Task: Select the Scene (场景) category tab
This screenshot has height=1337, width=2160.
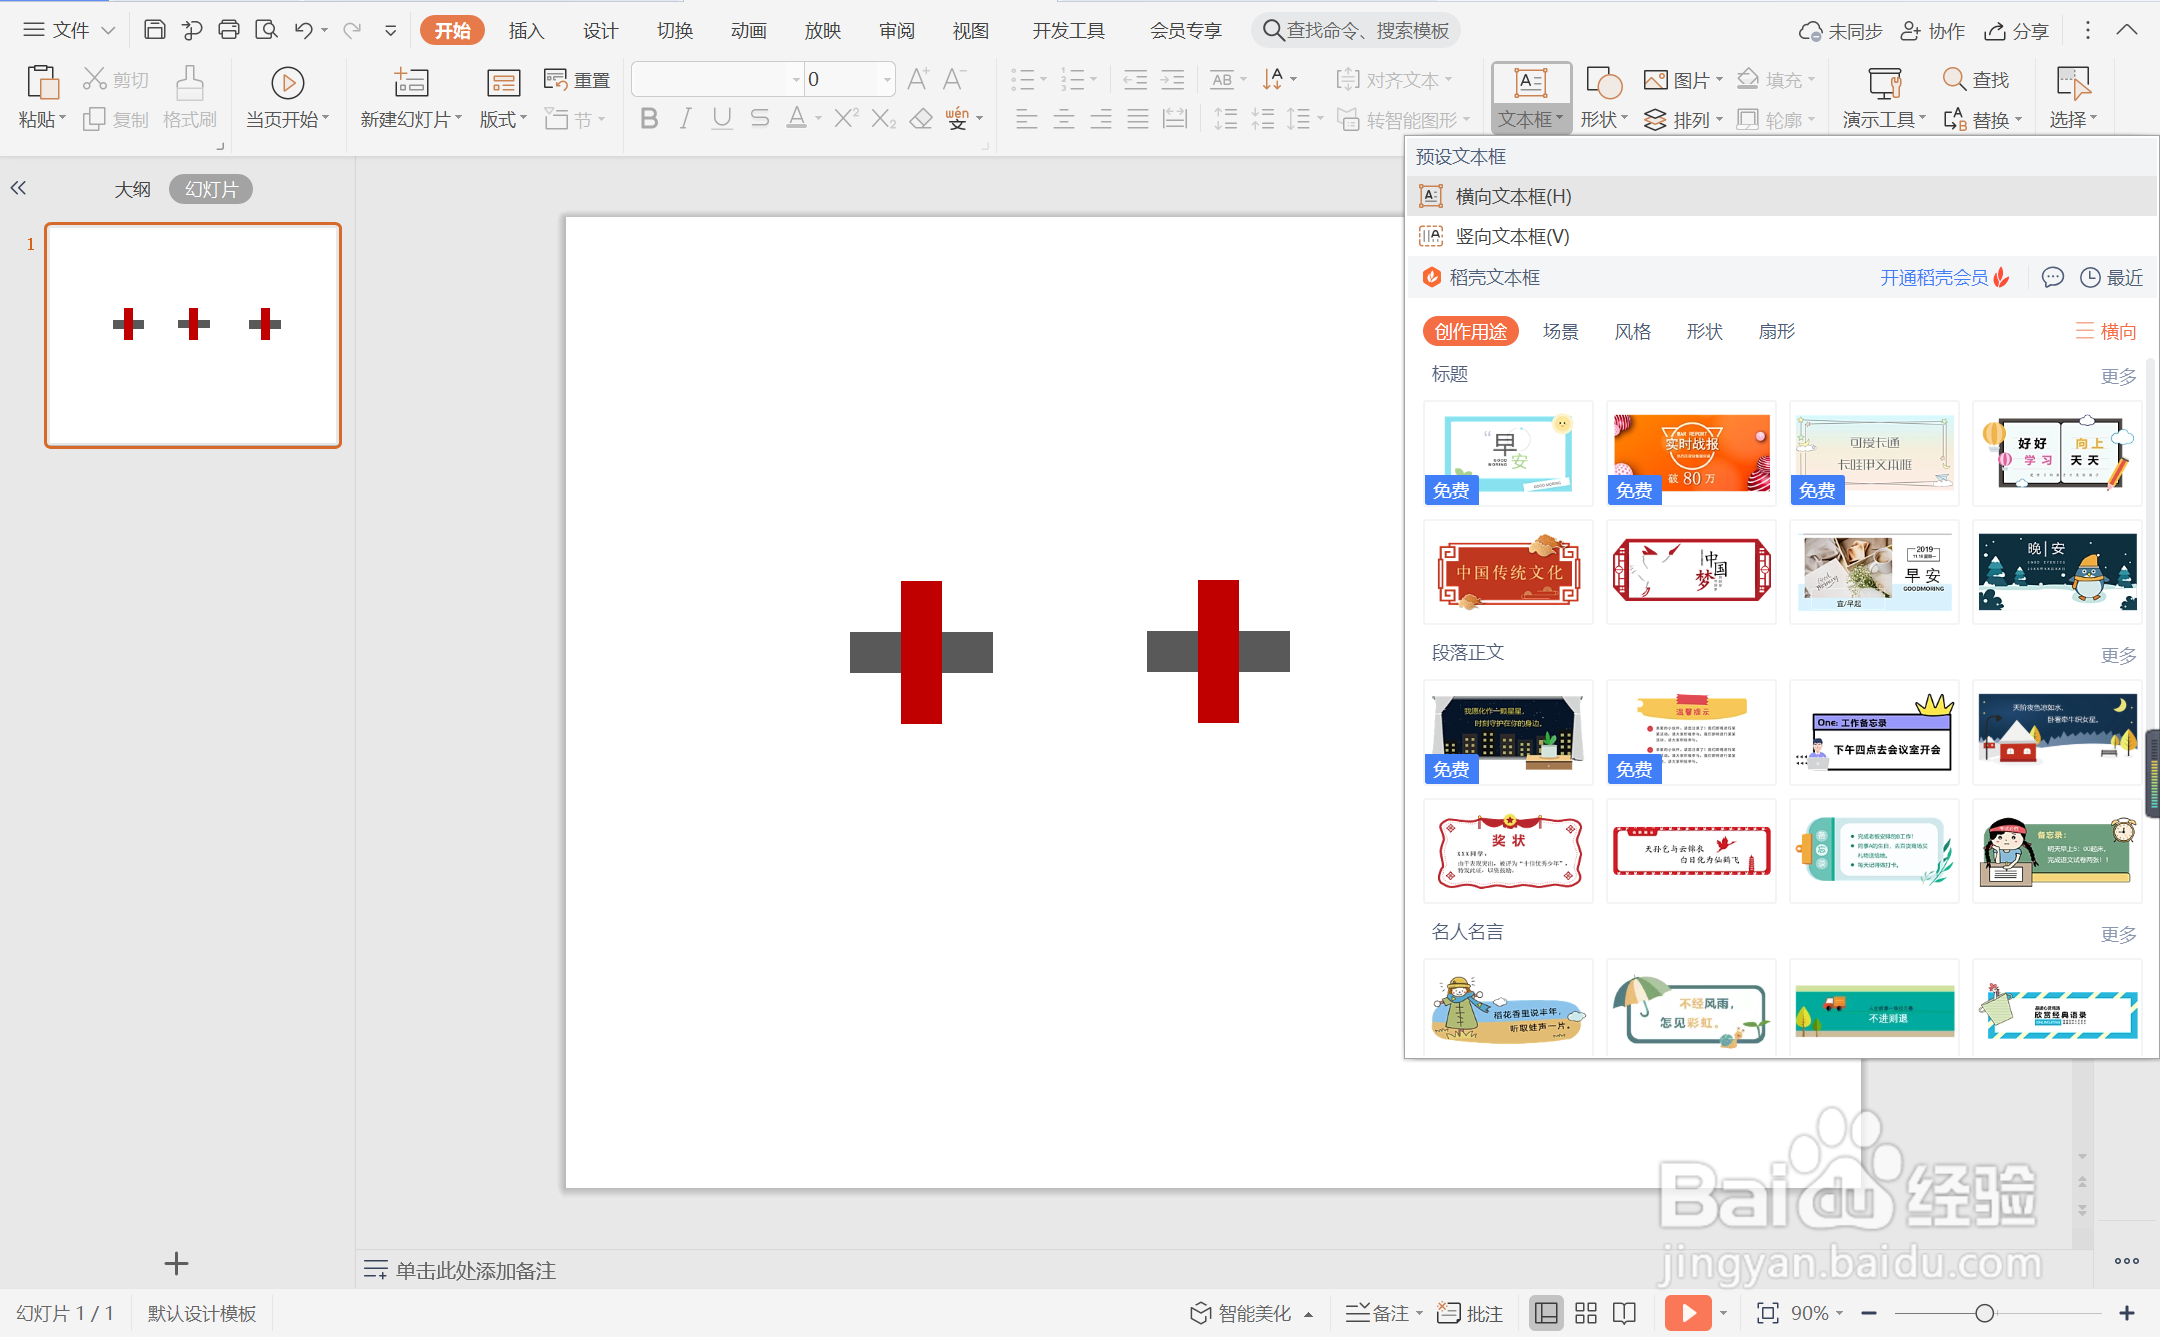Action: click(1560, 331)
